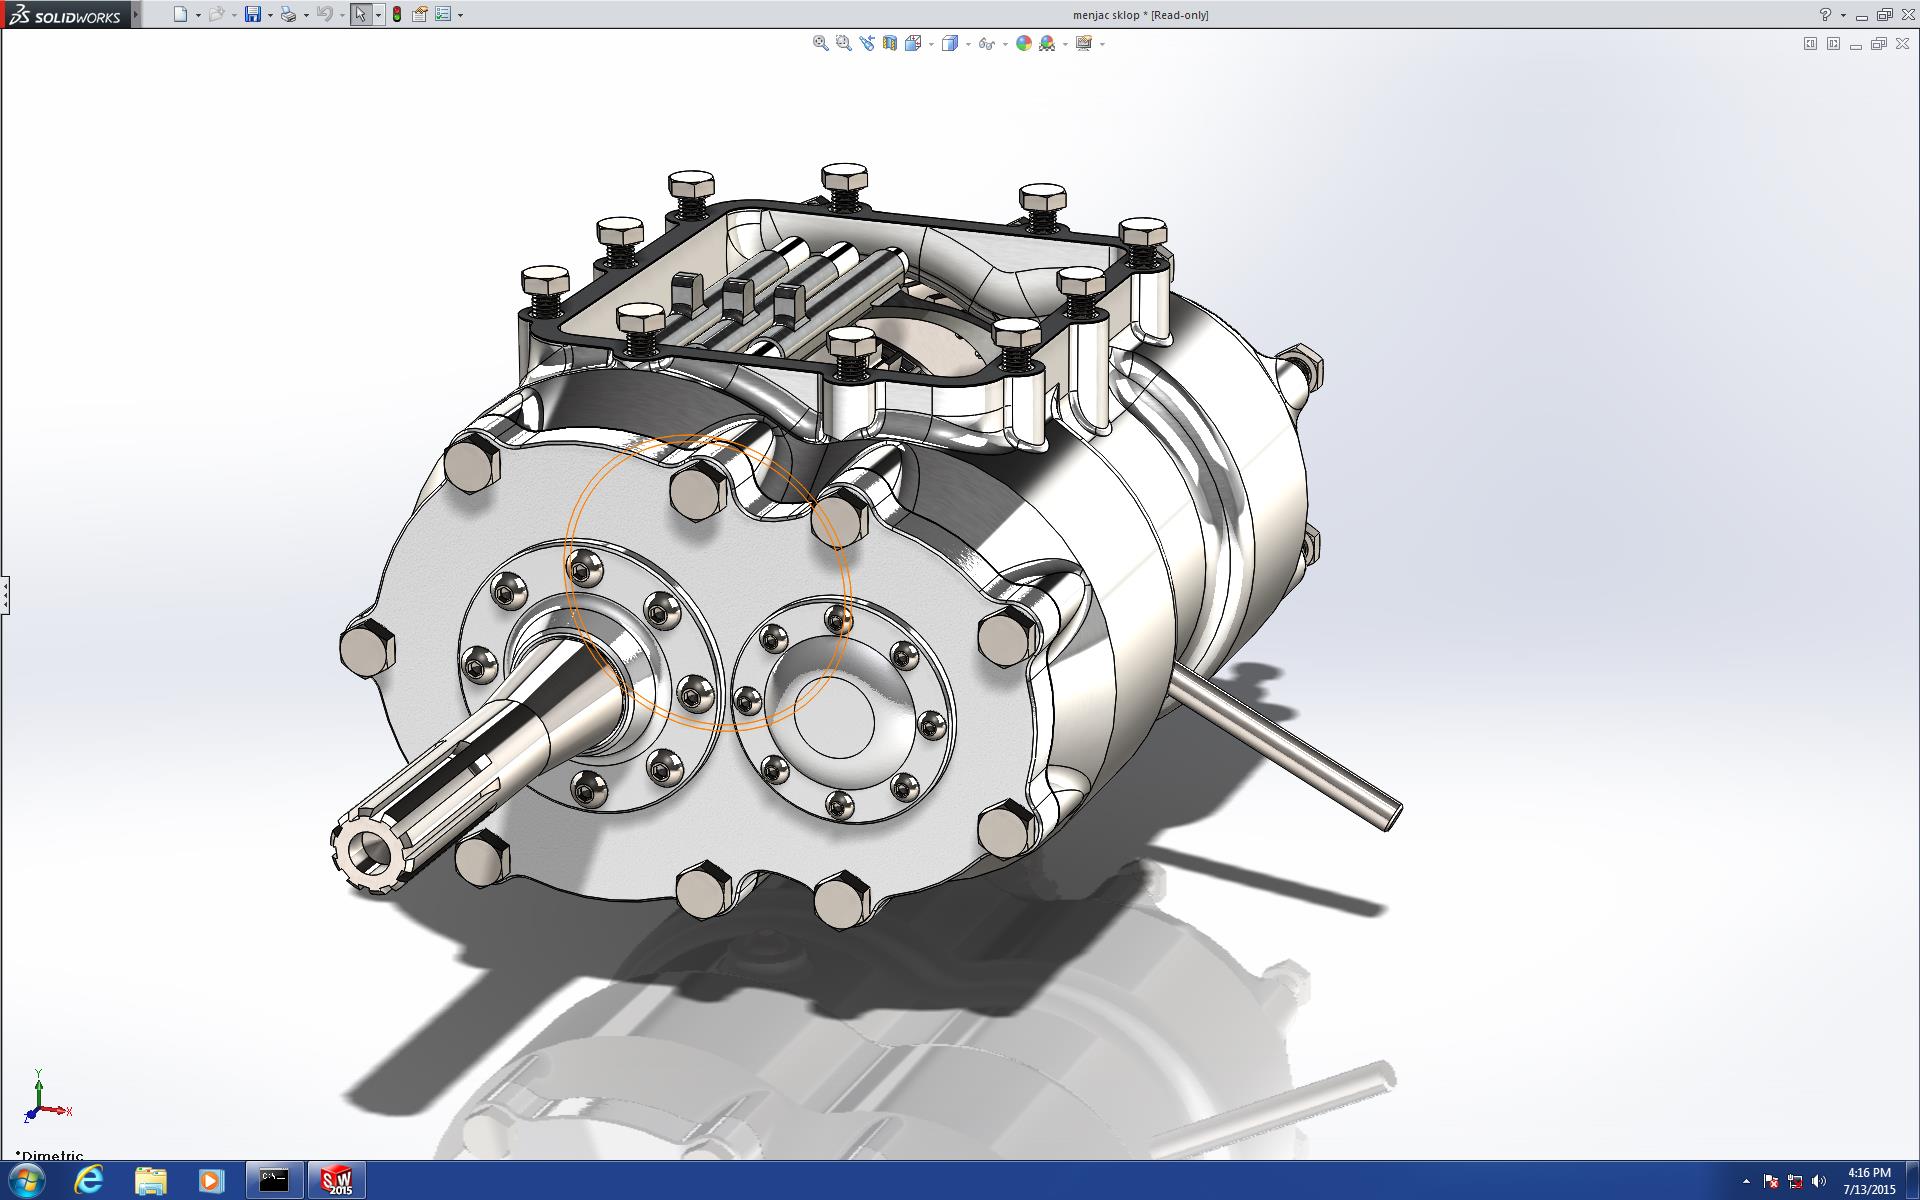
Task: Select Zoom to Area tool
Action: [843, 43]
